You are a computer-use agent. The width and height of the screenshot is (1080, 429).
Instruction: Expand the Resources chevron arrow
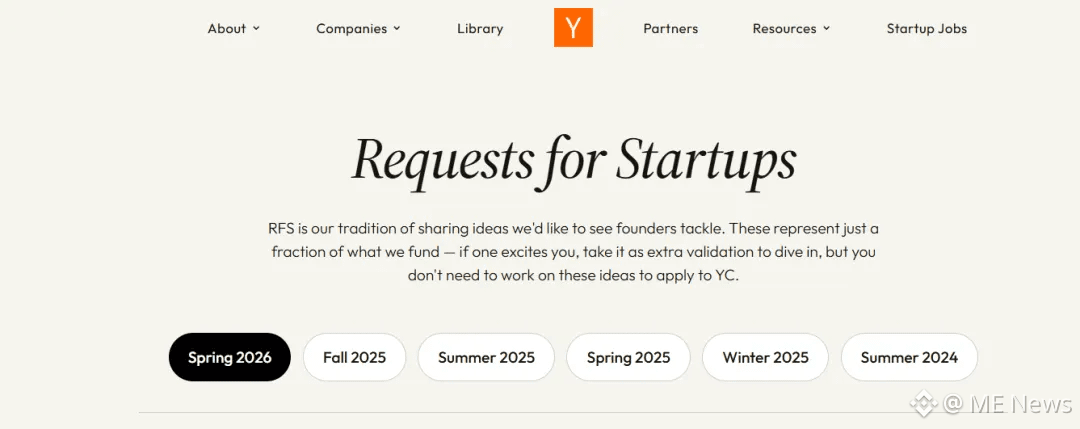pos(827,29)
